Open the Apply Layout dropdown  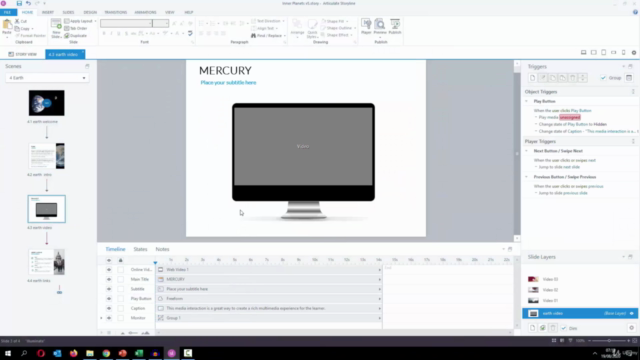click(x=80, y=21)
